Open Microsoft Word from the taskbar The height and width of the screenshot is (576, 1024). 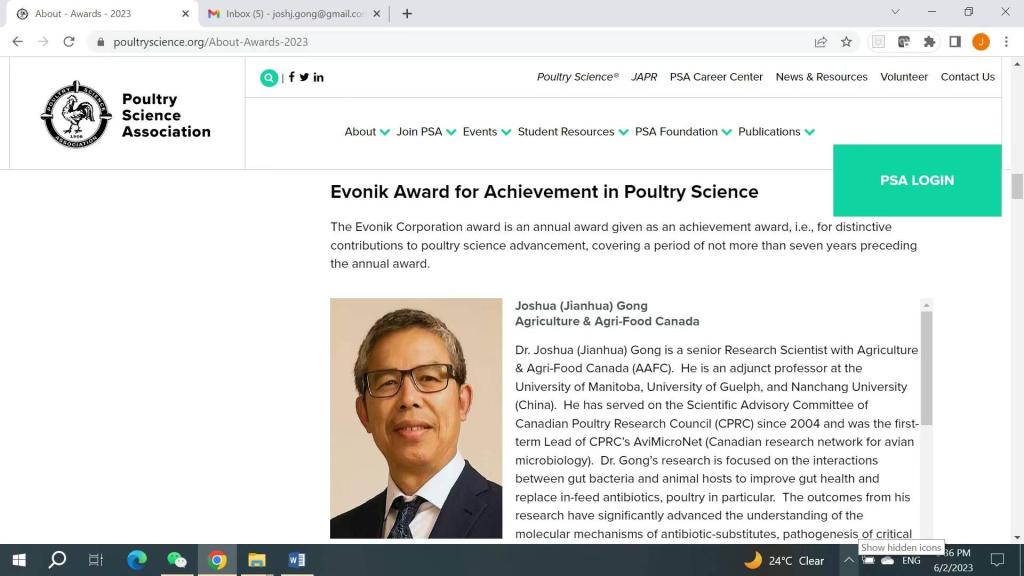[296, 560]
